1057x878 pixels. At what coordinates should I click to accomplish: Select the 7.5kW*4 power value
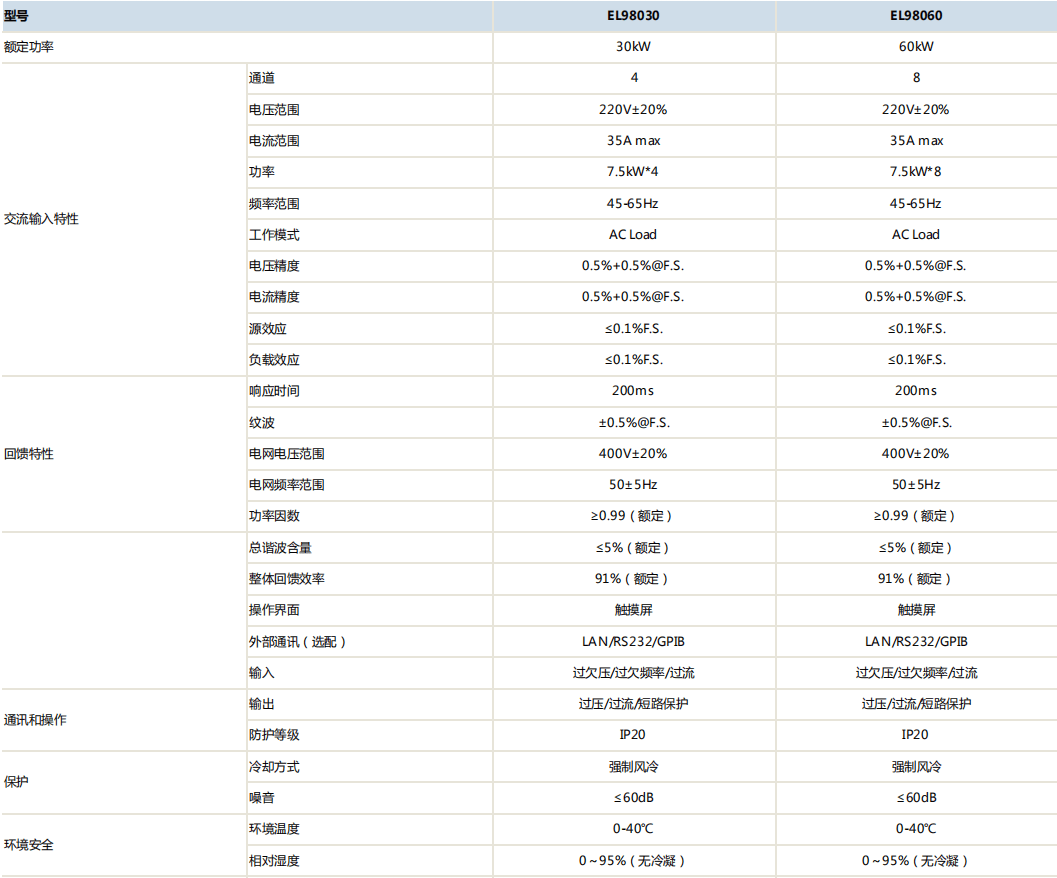click(633, 172)
